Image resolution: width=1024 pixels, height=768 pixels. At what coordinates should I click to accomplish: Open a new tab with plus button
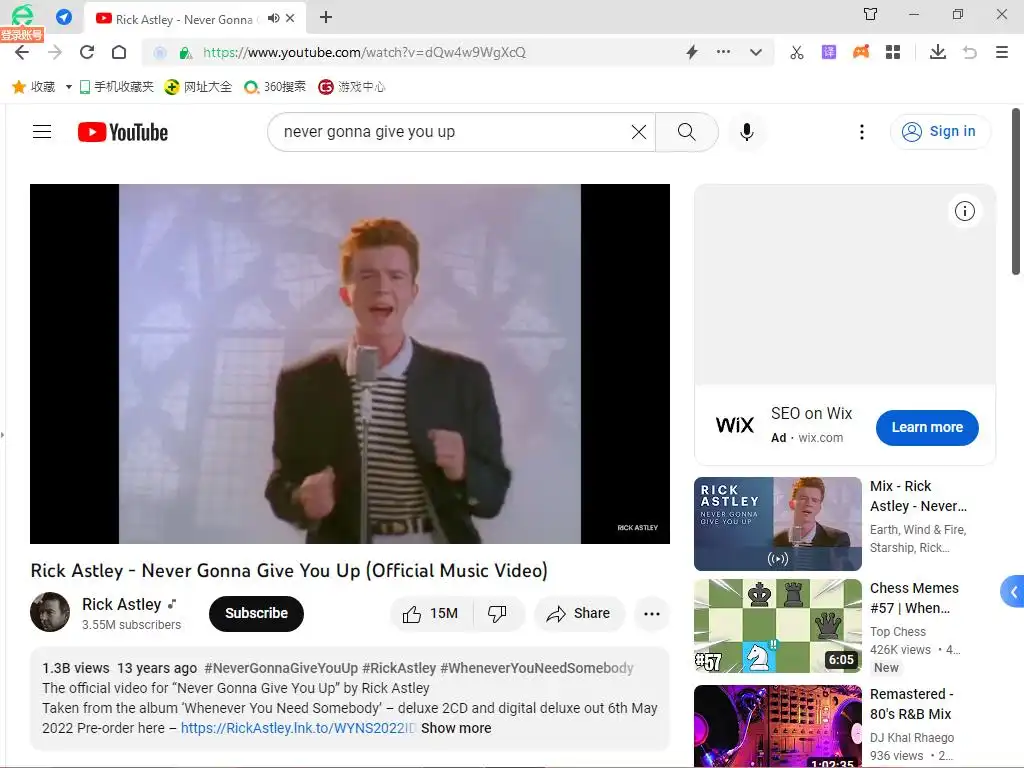326,17
